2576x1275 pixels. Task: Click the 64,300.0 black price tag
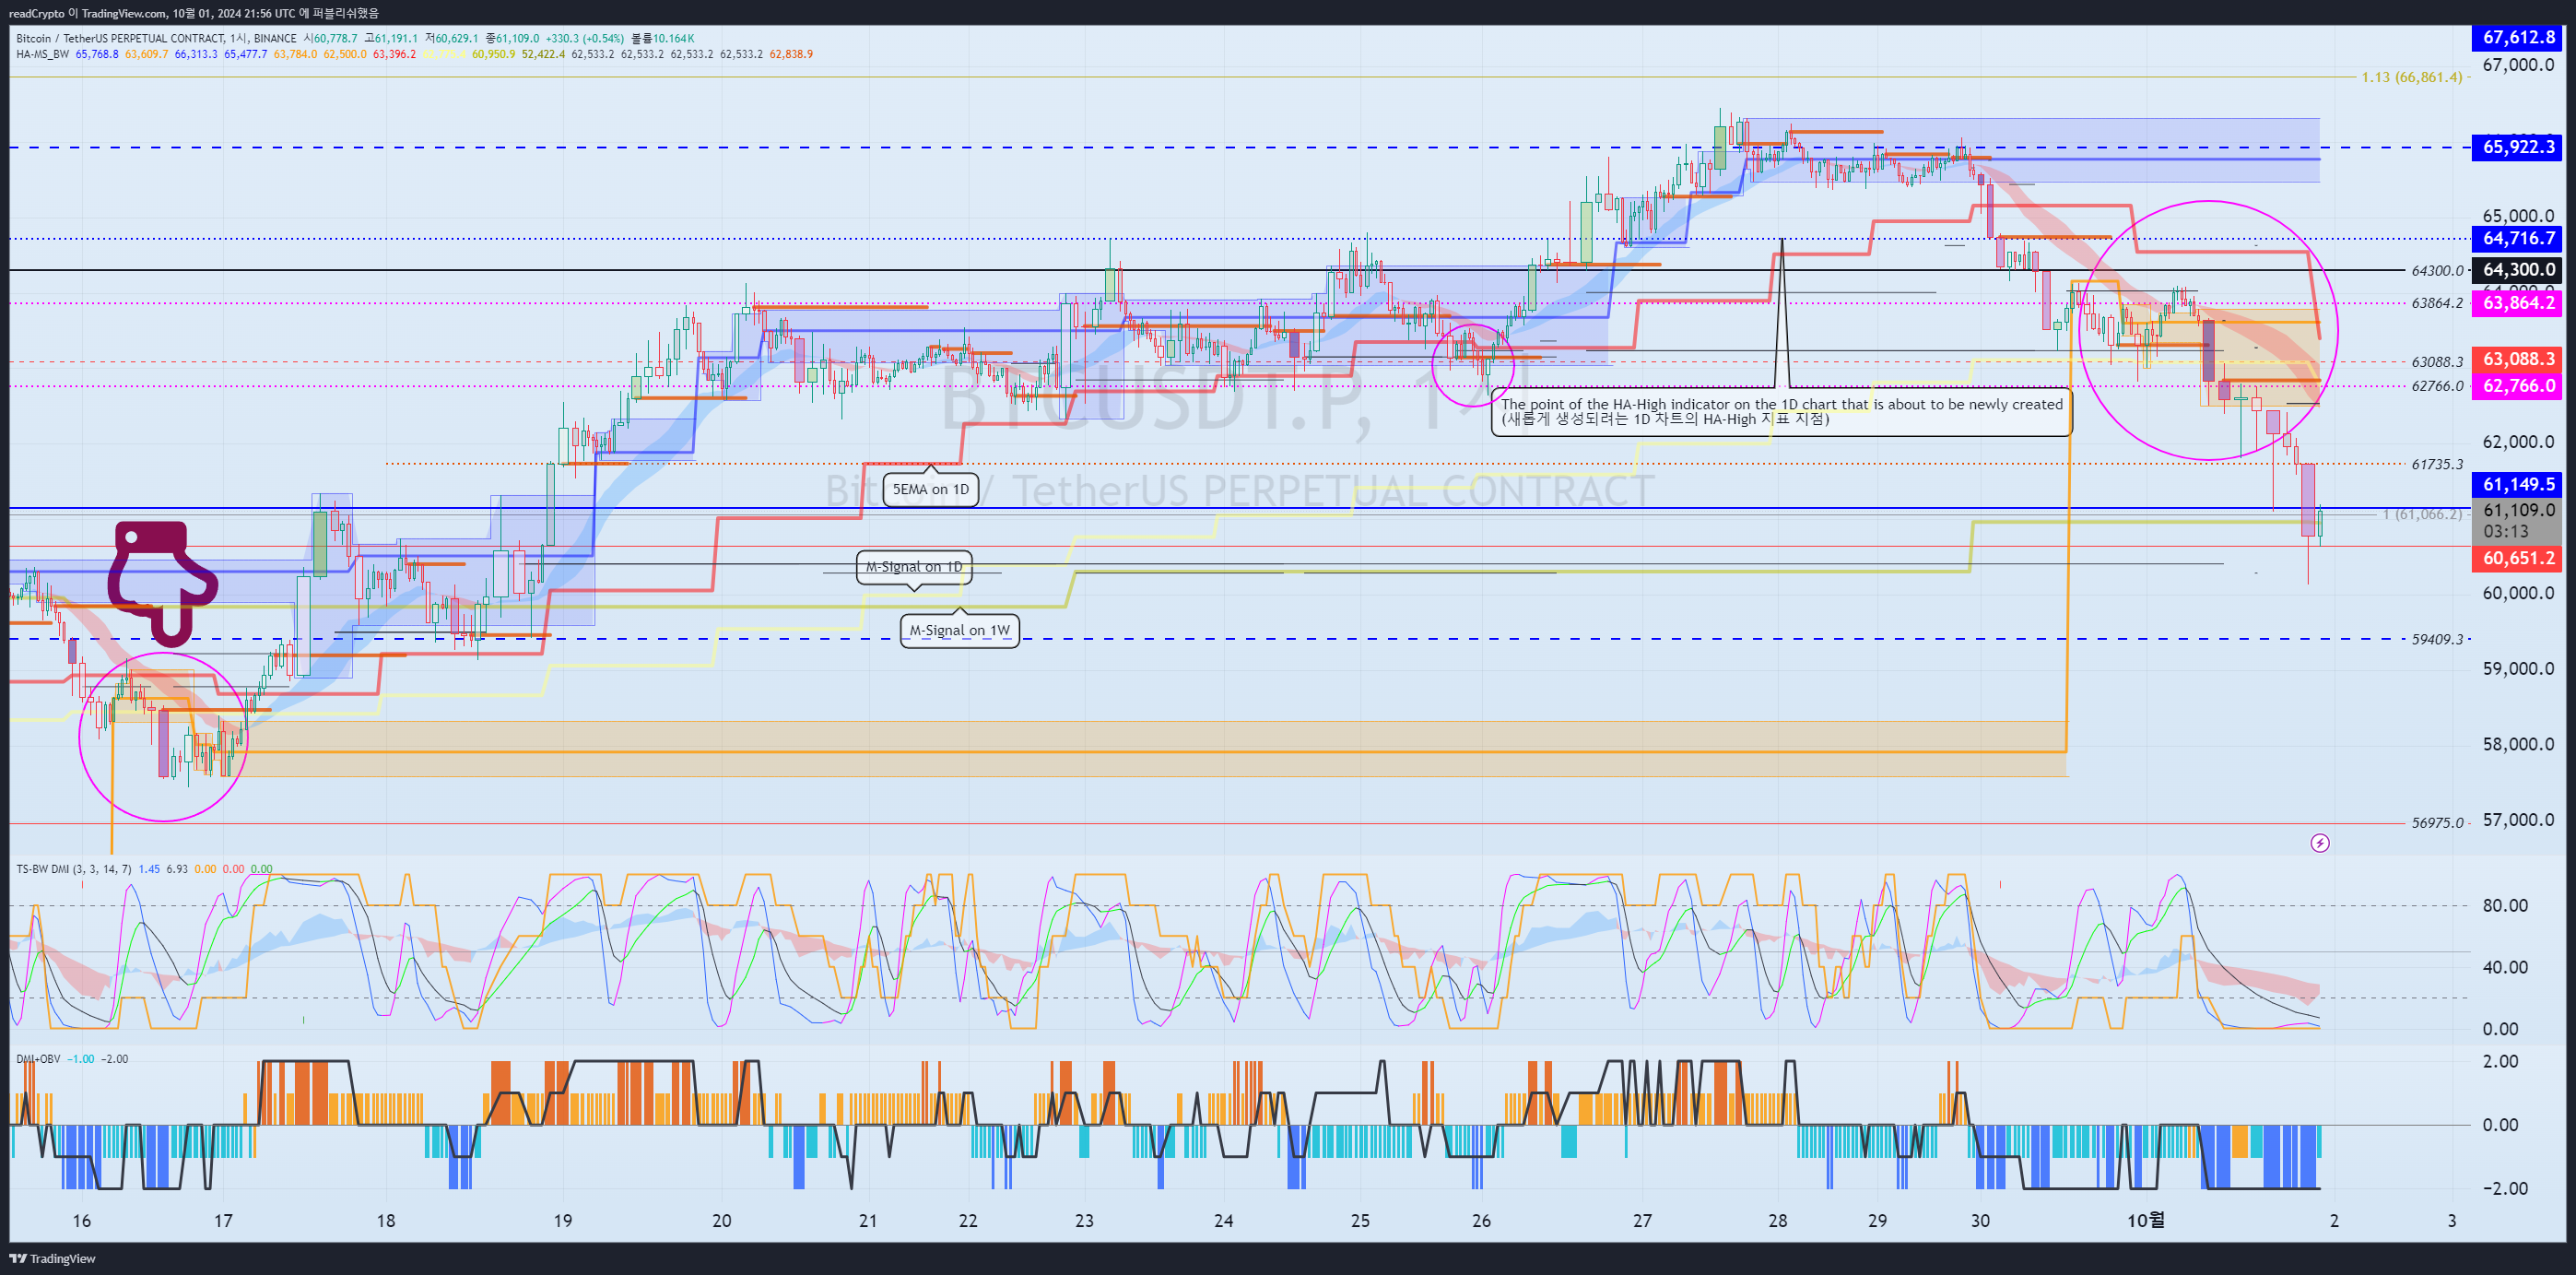[2517, 270]
